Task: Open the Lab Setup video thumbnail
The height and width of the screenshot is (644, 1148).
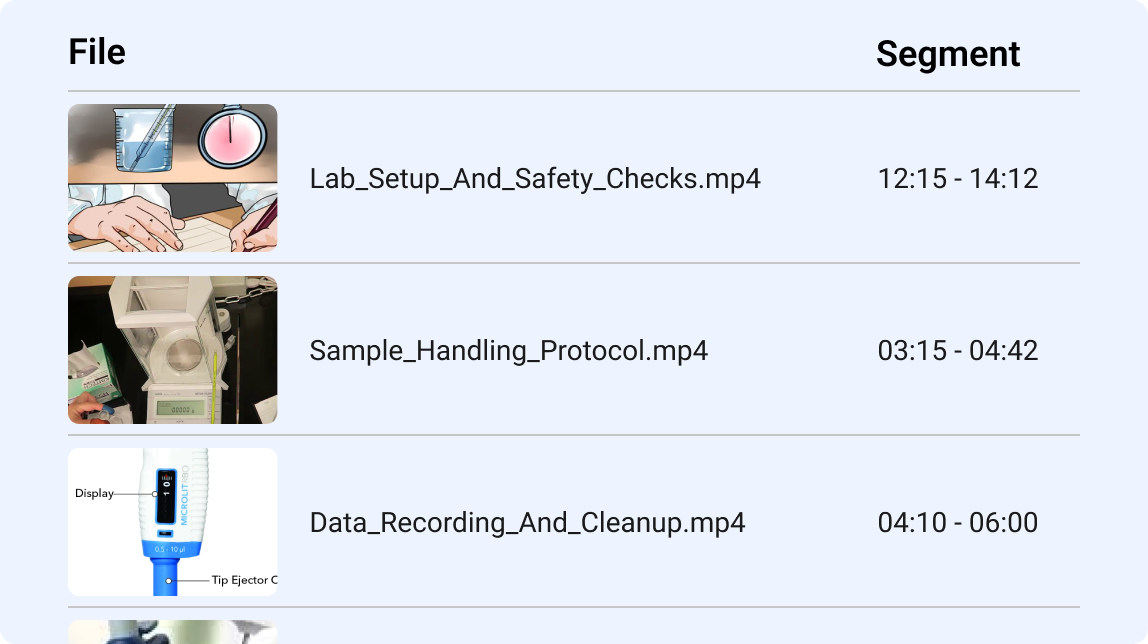Action: (x=172, y=178)
